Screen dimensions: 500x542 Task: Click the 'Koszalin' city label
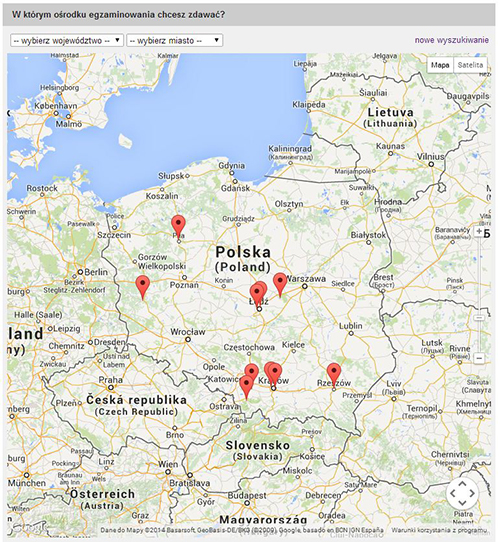pyautogui.click(x=162, y=196)
